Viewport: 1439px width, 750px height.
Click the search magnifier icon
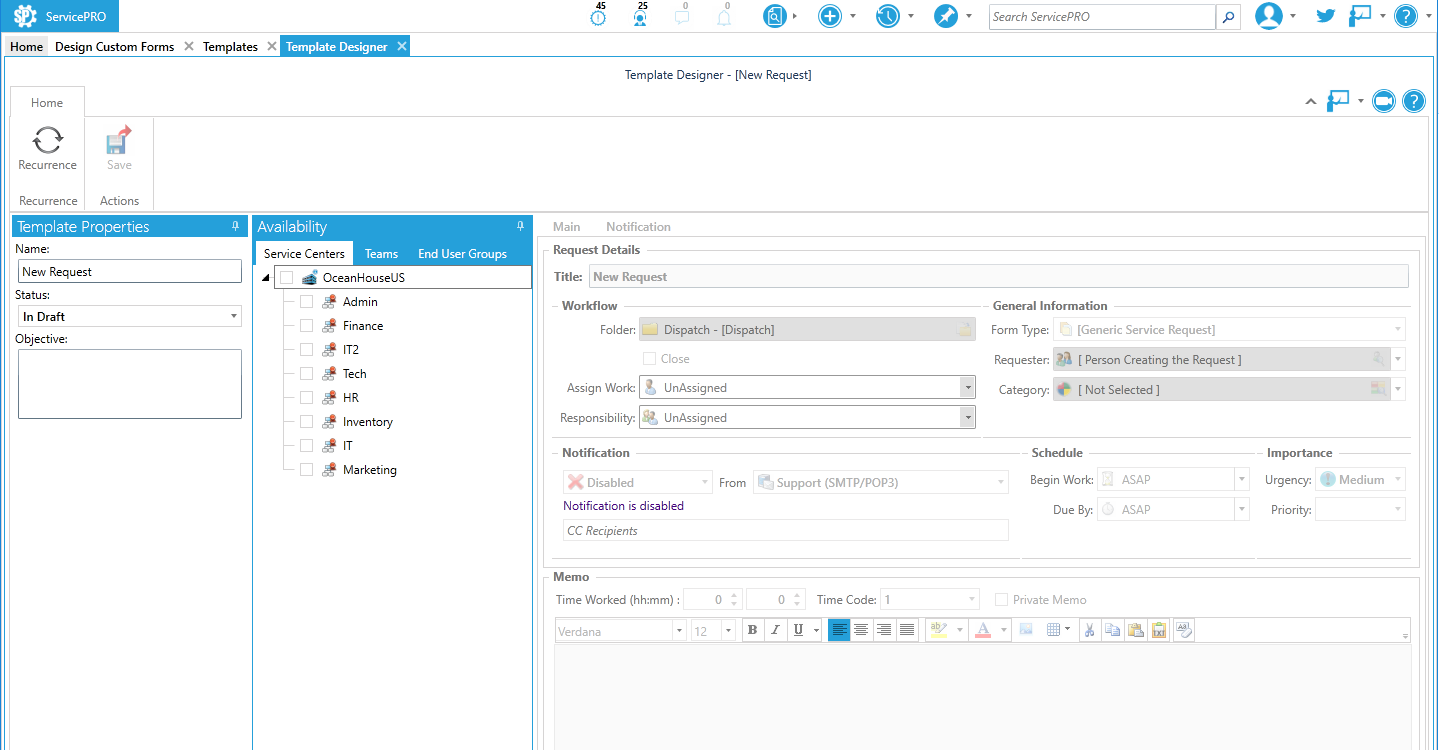click(1228, 17)
